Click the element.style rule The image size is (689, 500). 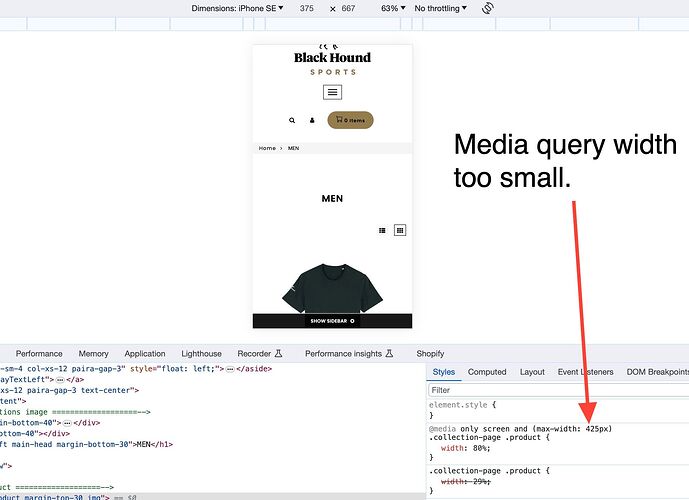click(462, 405)
